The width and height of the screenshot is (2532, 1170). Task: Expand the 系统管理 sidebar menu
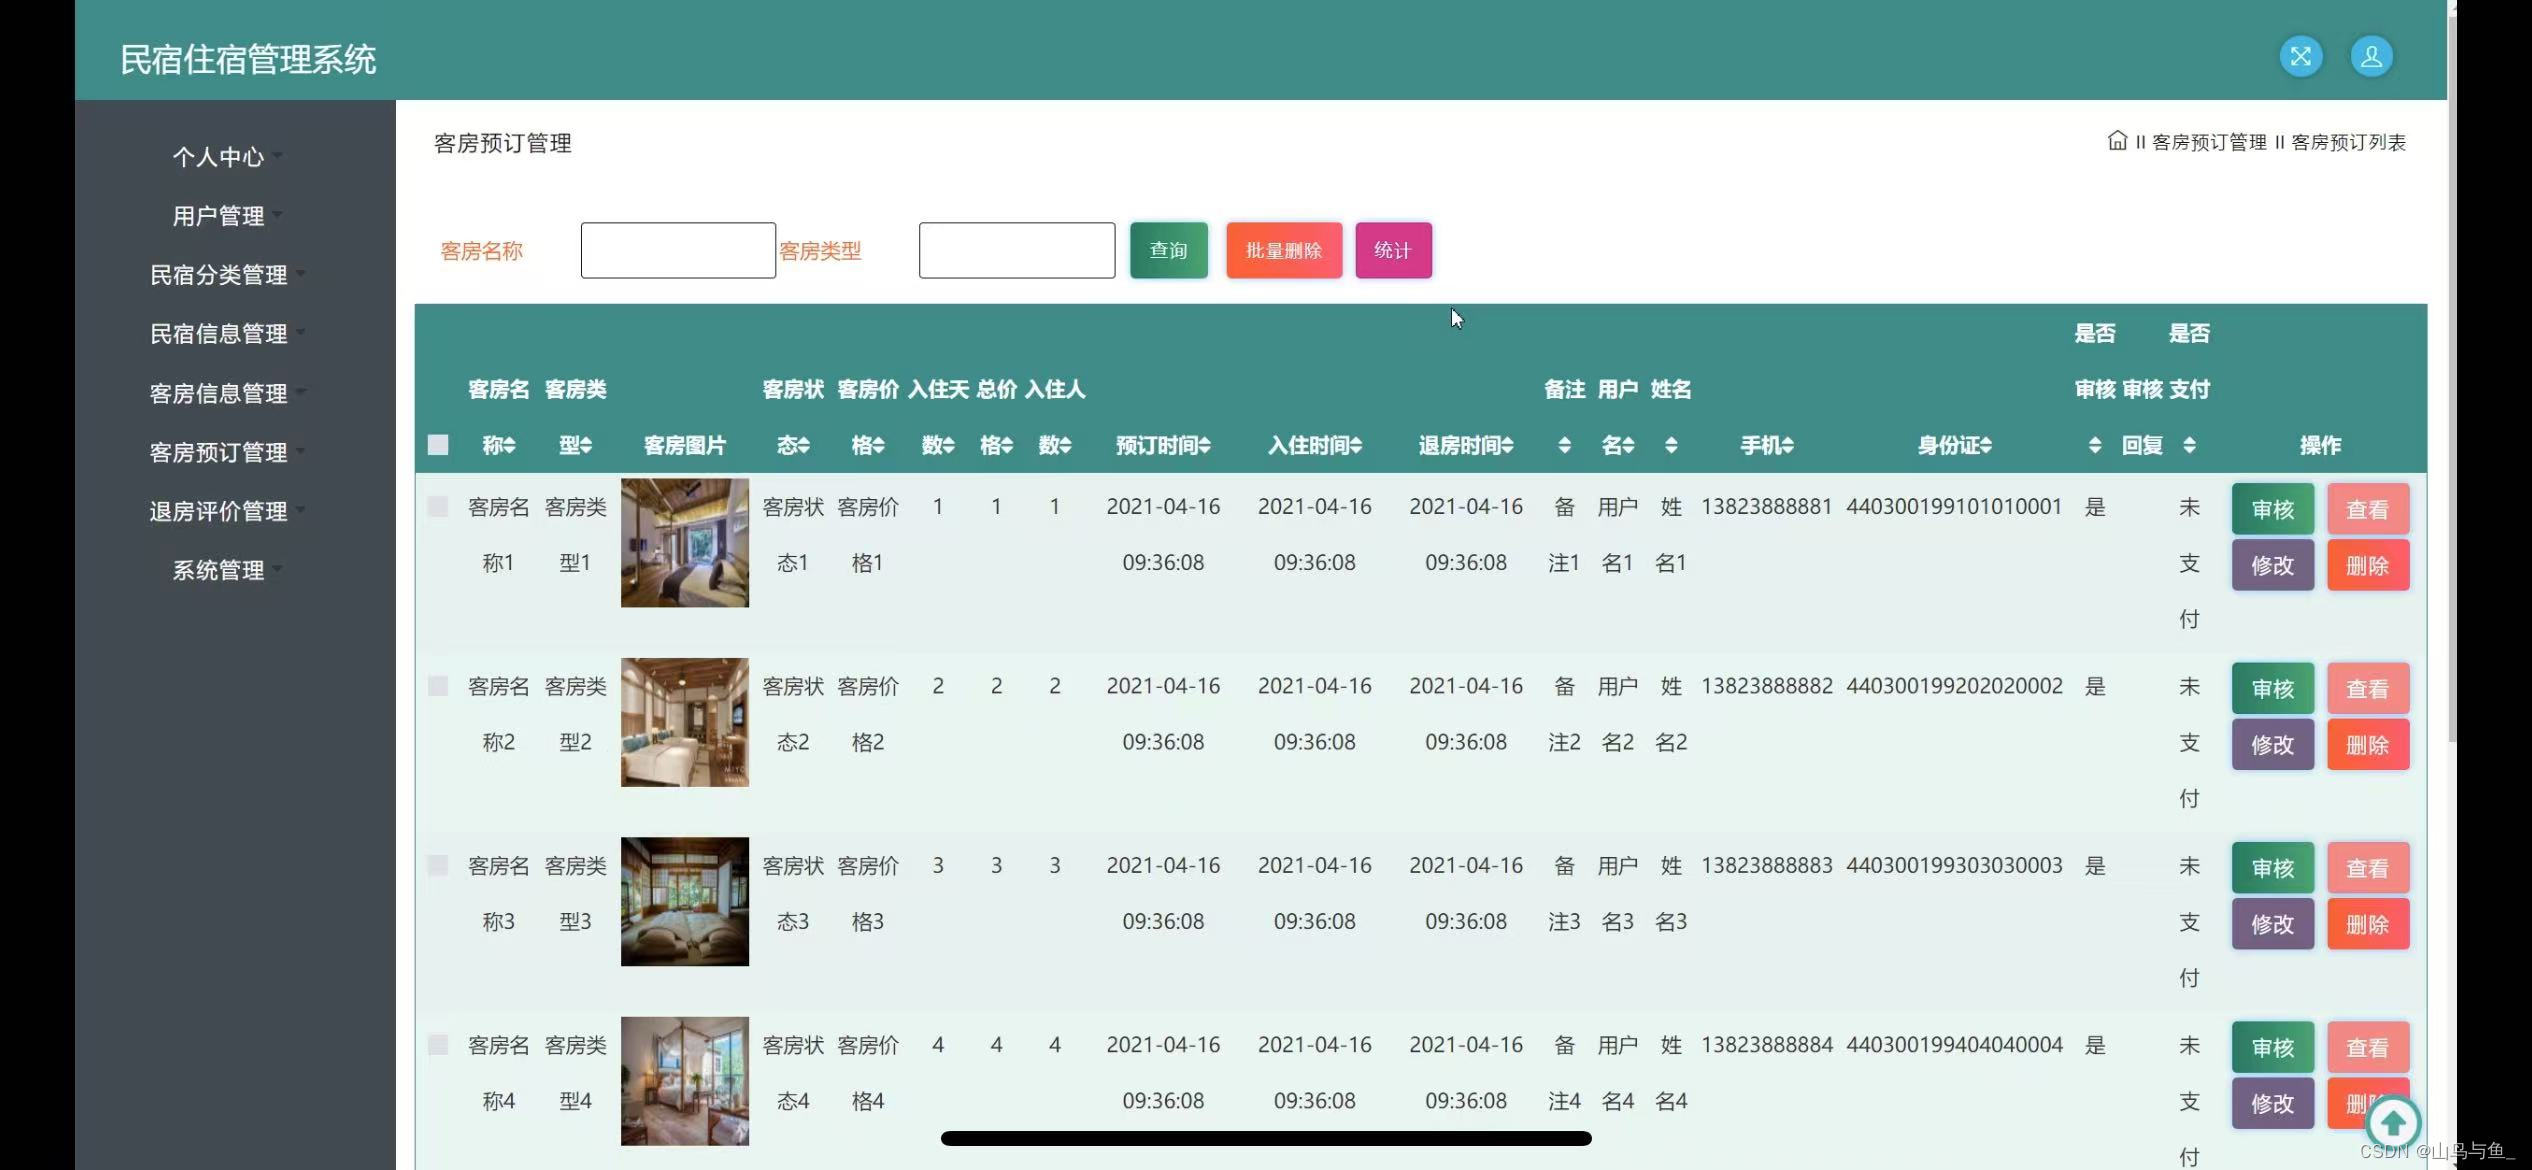[218, 570]
